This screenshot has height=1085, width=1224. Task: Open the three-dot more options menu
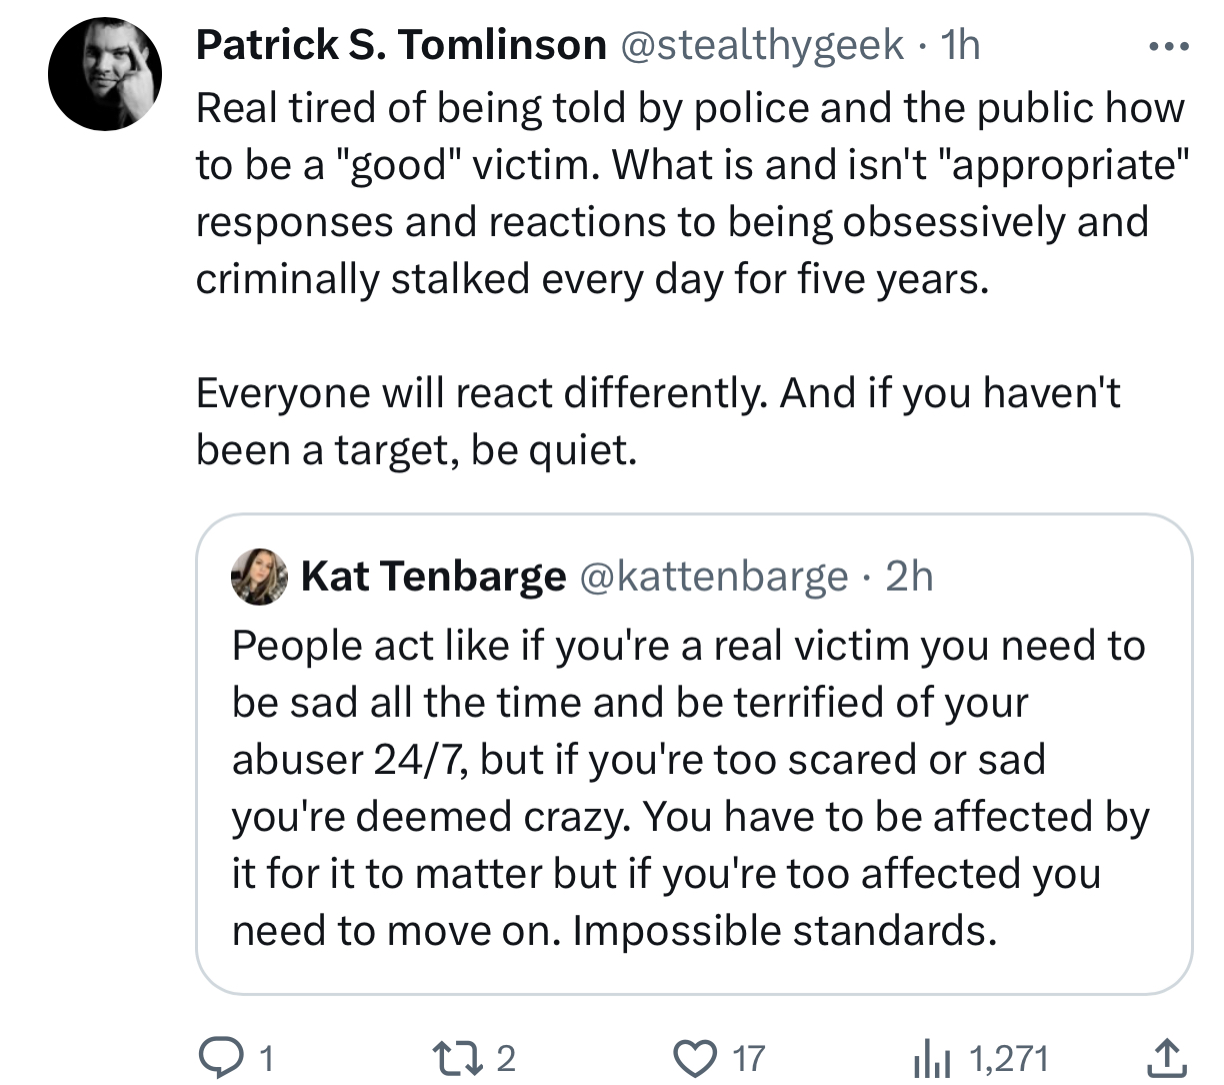click(1168, 45)
